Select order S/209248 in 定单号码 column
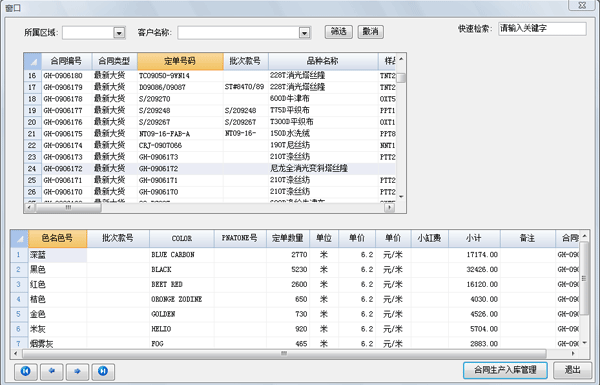The image size is (600, 385). [x=180, y=111]
